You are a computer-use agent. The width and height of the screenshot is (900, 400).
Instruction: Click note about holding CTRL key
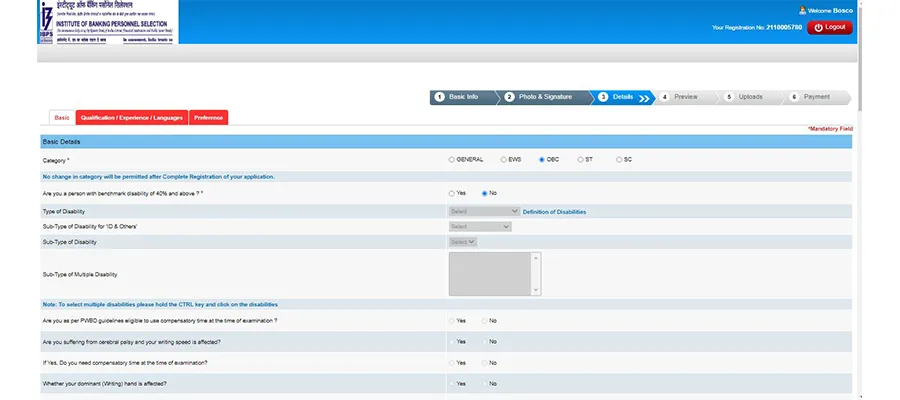(160, 305)
